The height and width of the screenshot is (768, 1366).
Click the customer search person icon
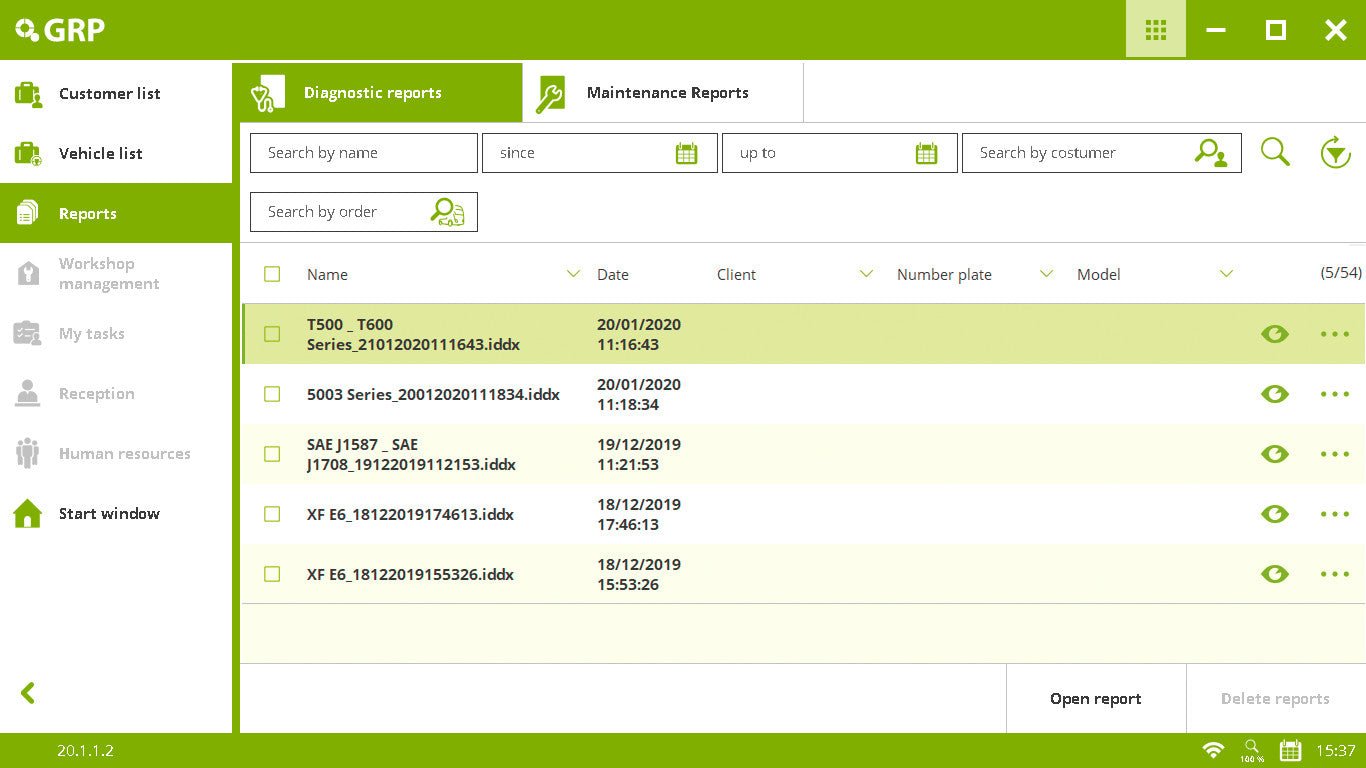[1210, 153]
